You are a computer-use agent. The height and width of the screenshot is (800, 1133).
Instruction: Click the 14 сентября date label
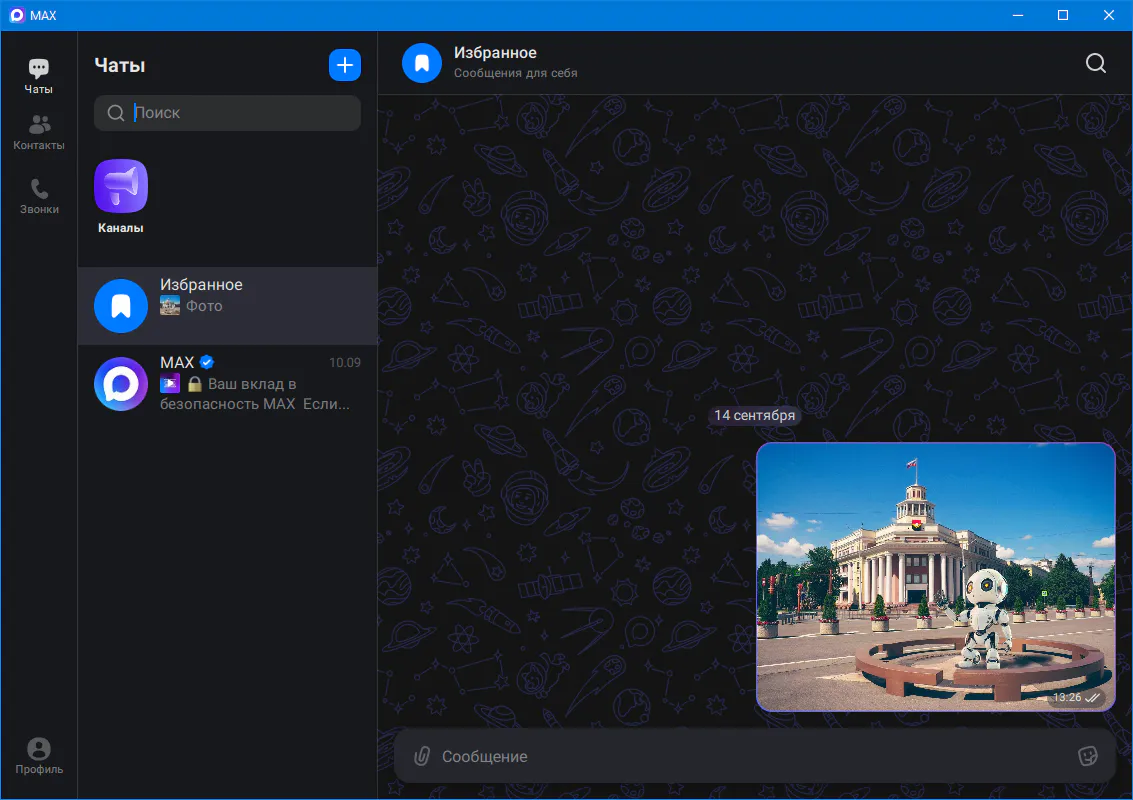pyautogui.click(x=754, y=415)
